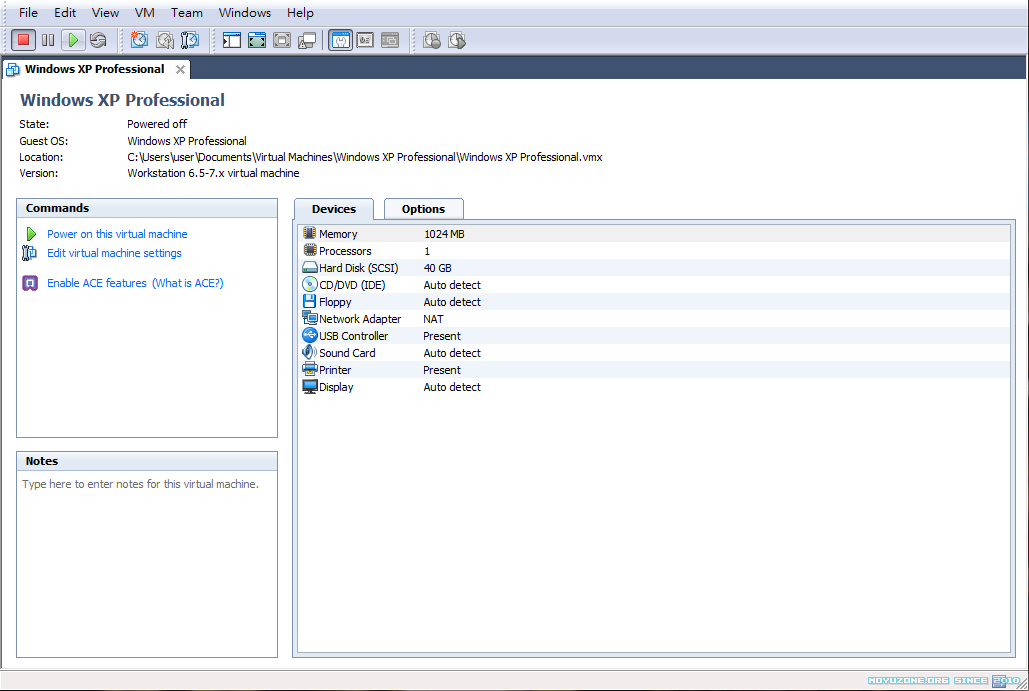The image size is (1029, 691).
Task: Open Edit virtual machine settings link
Action: click(x=114, y=253)
